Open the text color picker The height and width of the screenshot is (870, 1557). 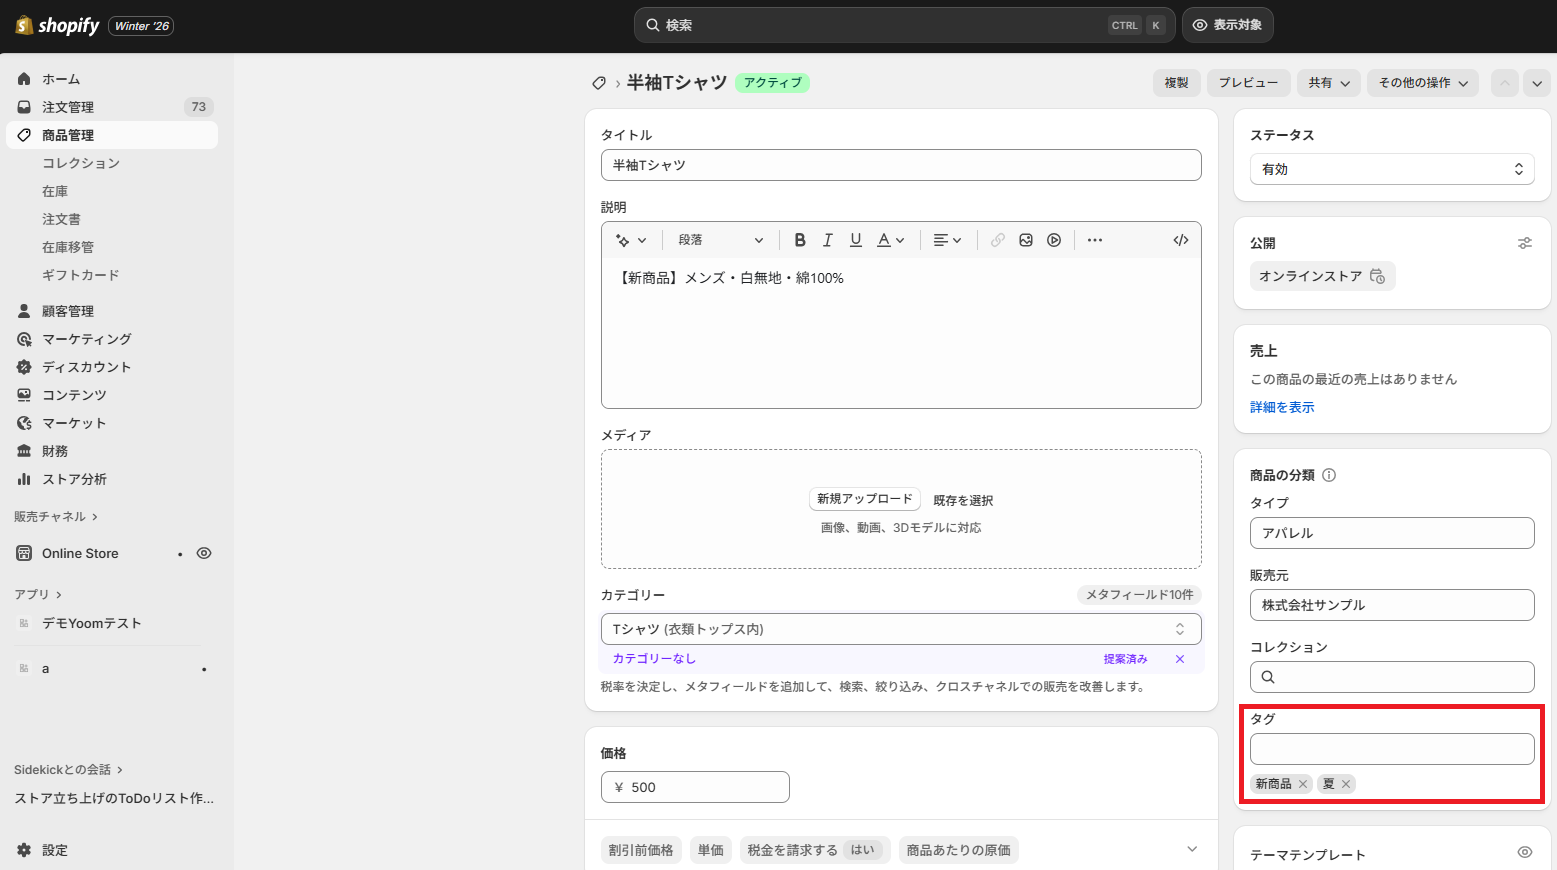pos(890,240)
